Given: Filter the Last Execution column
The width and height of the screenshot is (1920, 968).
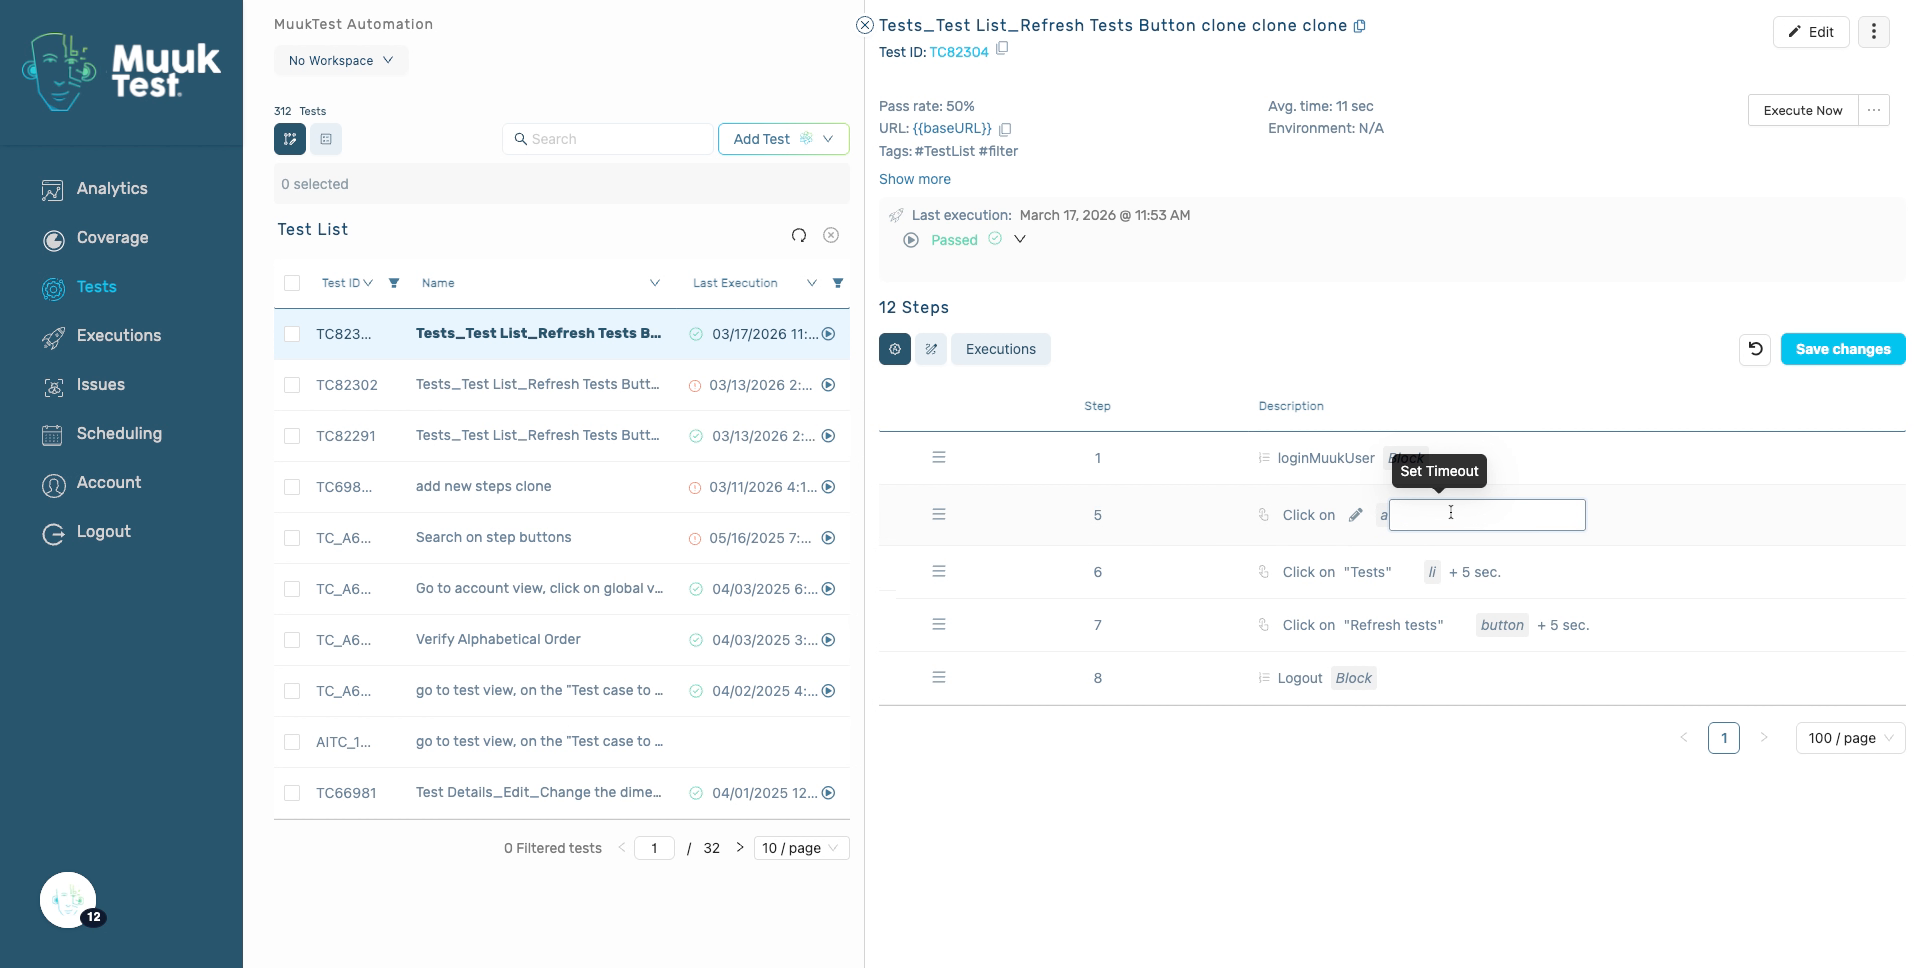Looking at the screenshot, I should pos(838,283).
